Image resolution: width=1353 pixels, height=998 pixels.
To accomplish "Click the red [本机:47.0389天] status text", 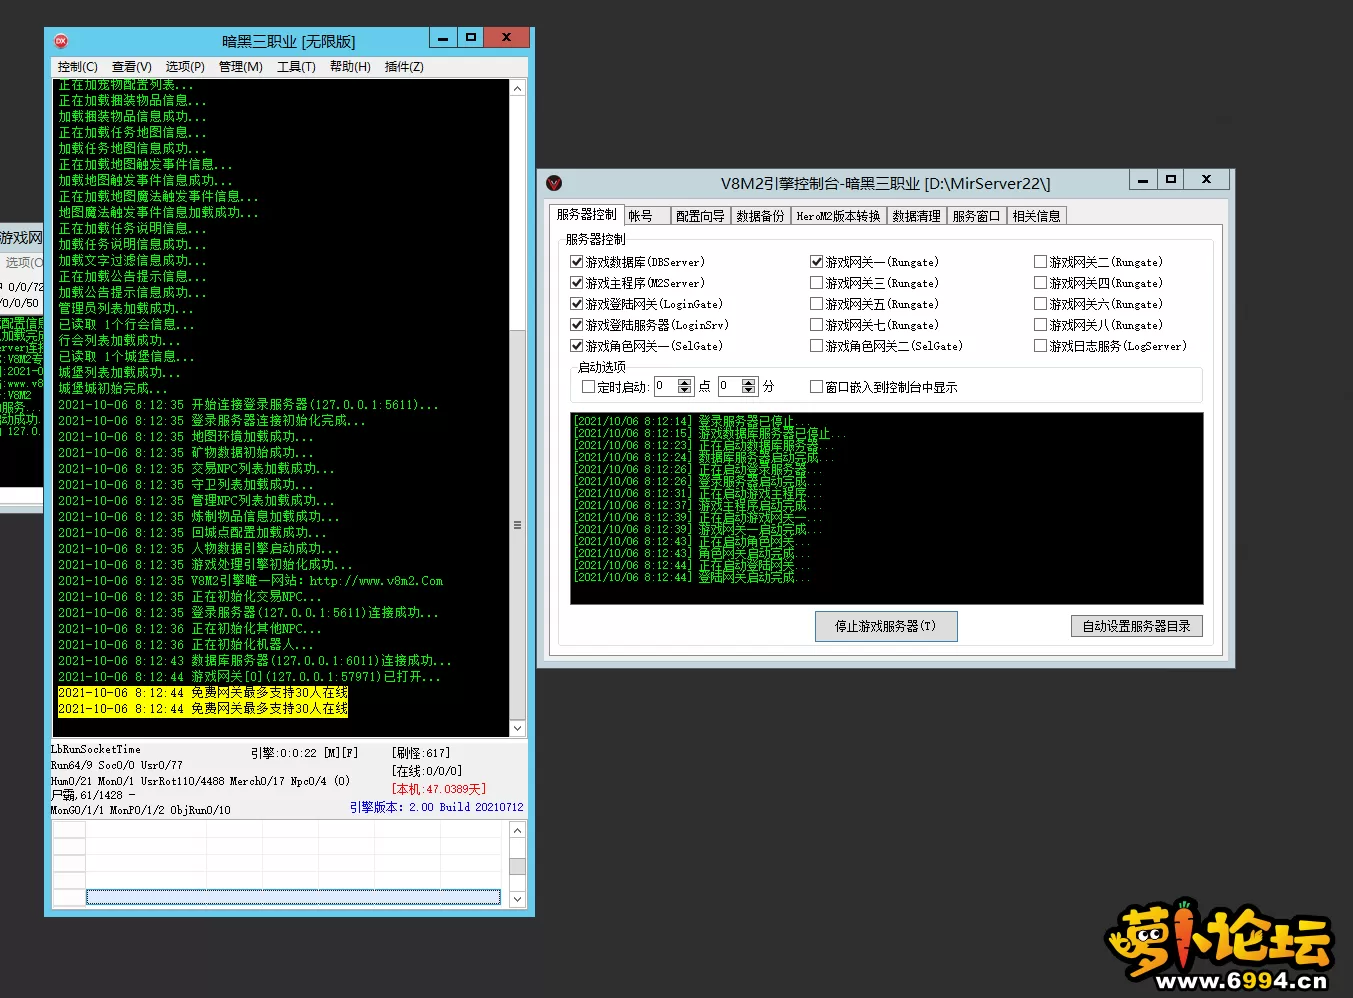I will 439,789.
